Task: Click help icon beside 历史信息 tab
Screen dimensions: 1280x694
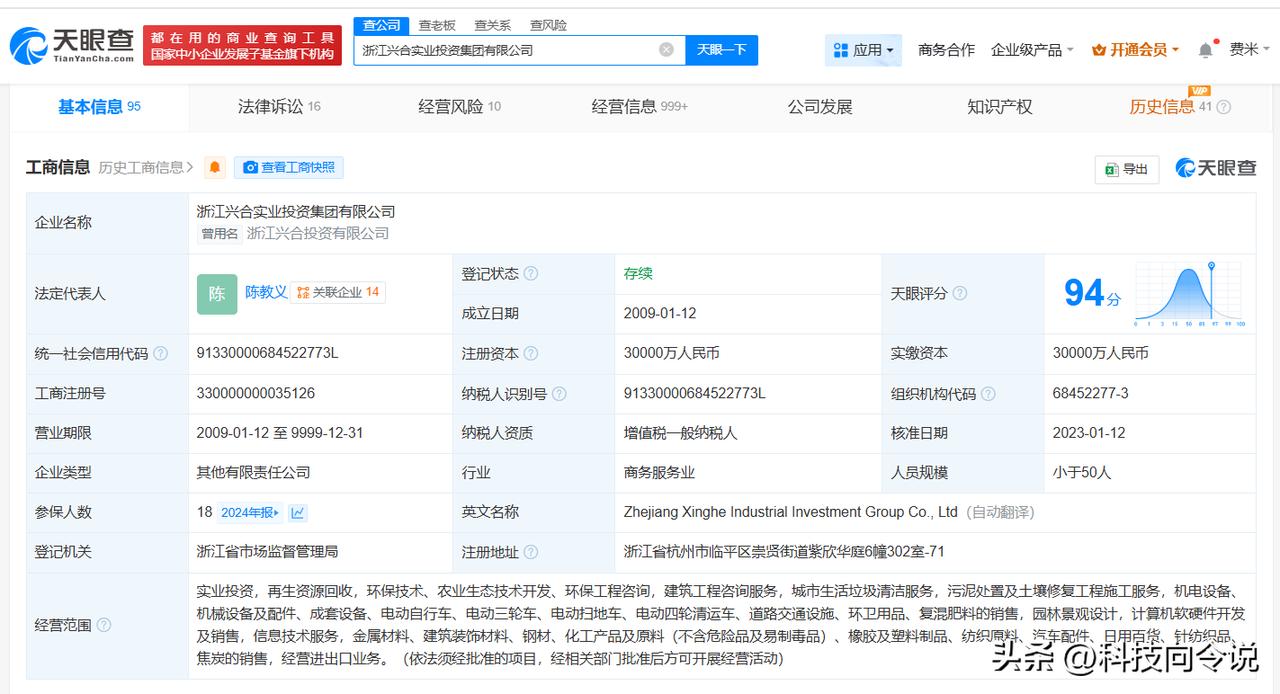Action: point(1223,107)
